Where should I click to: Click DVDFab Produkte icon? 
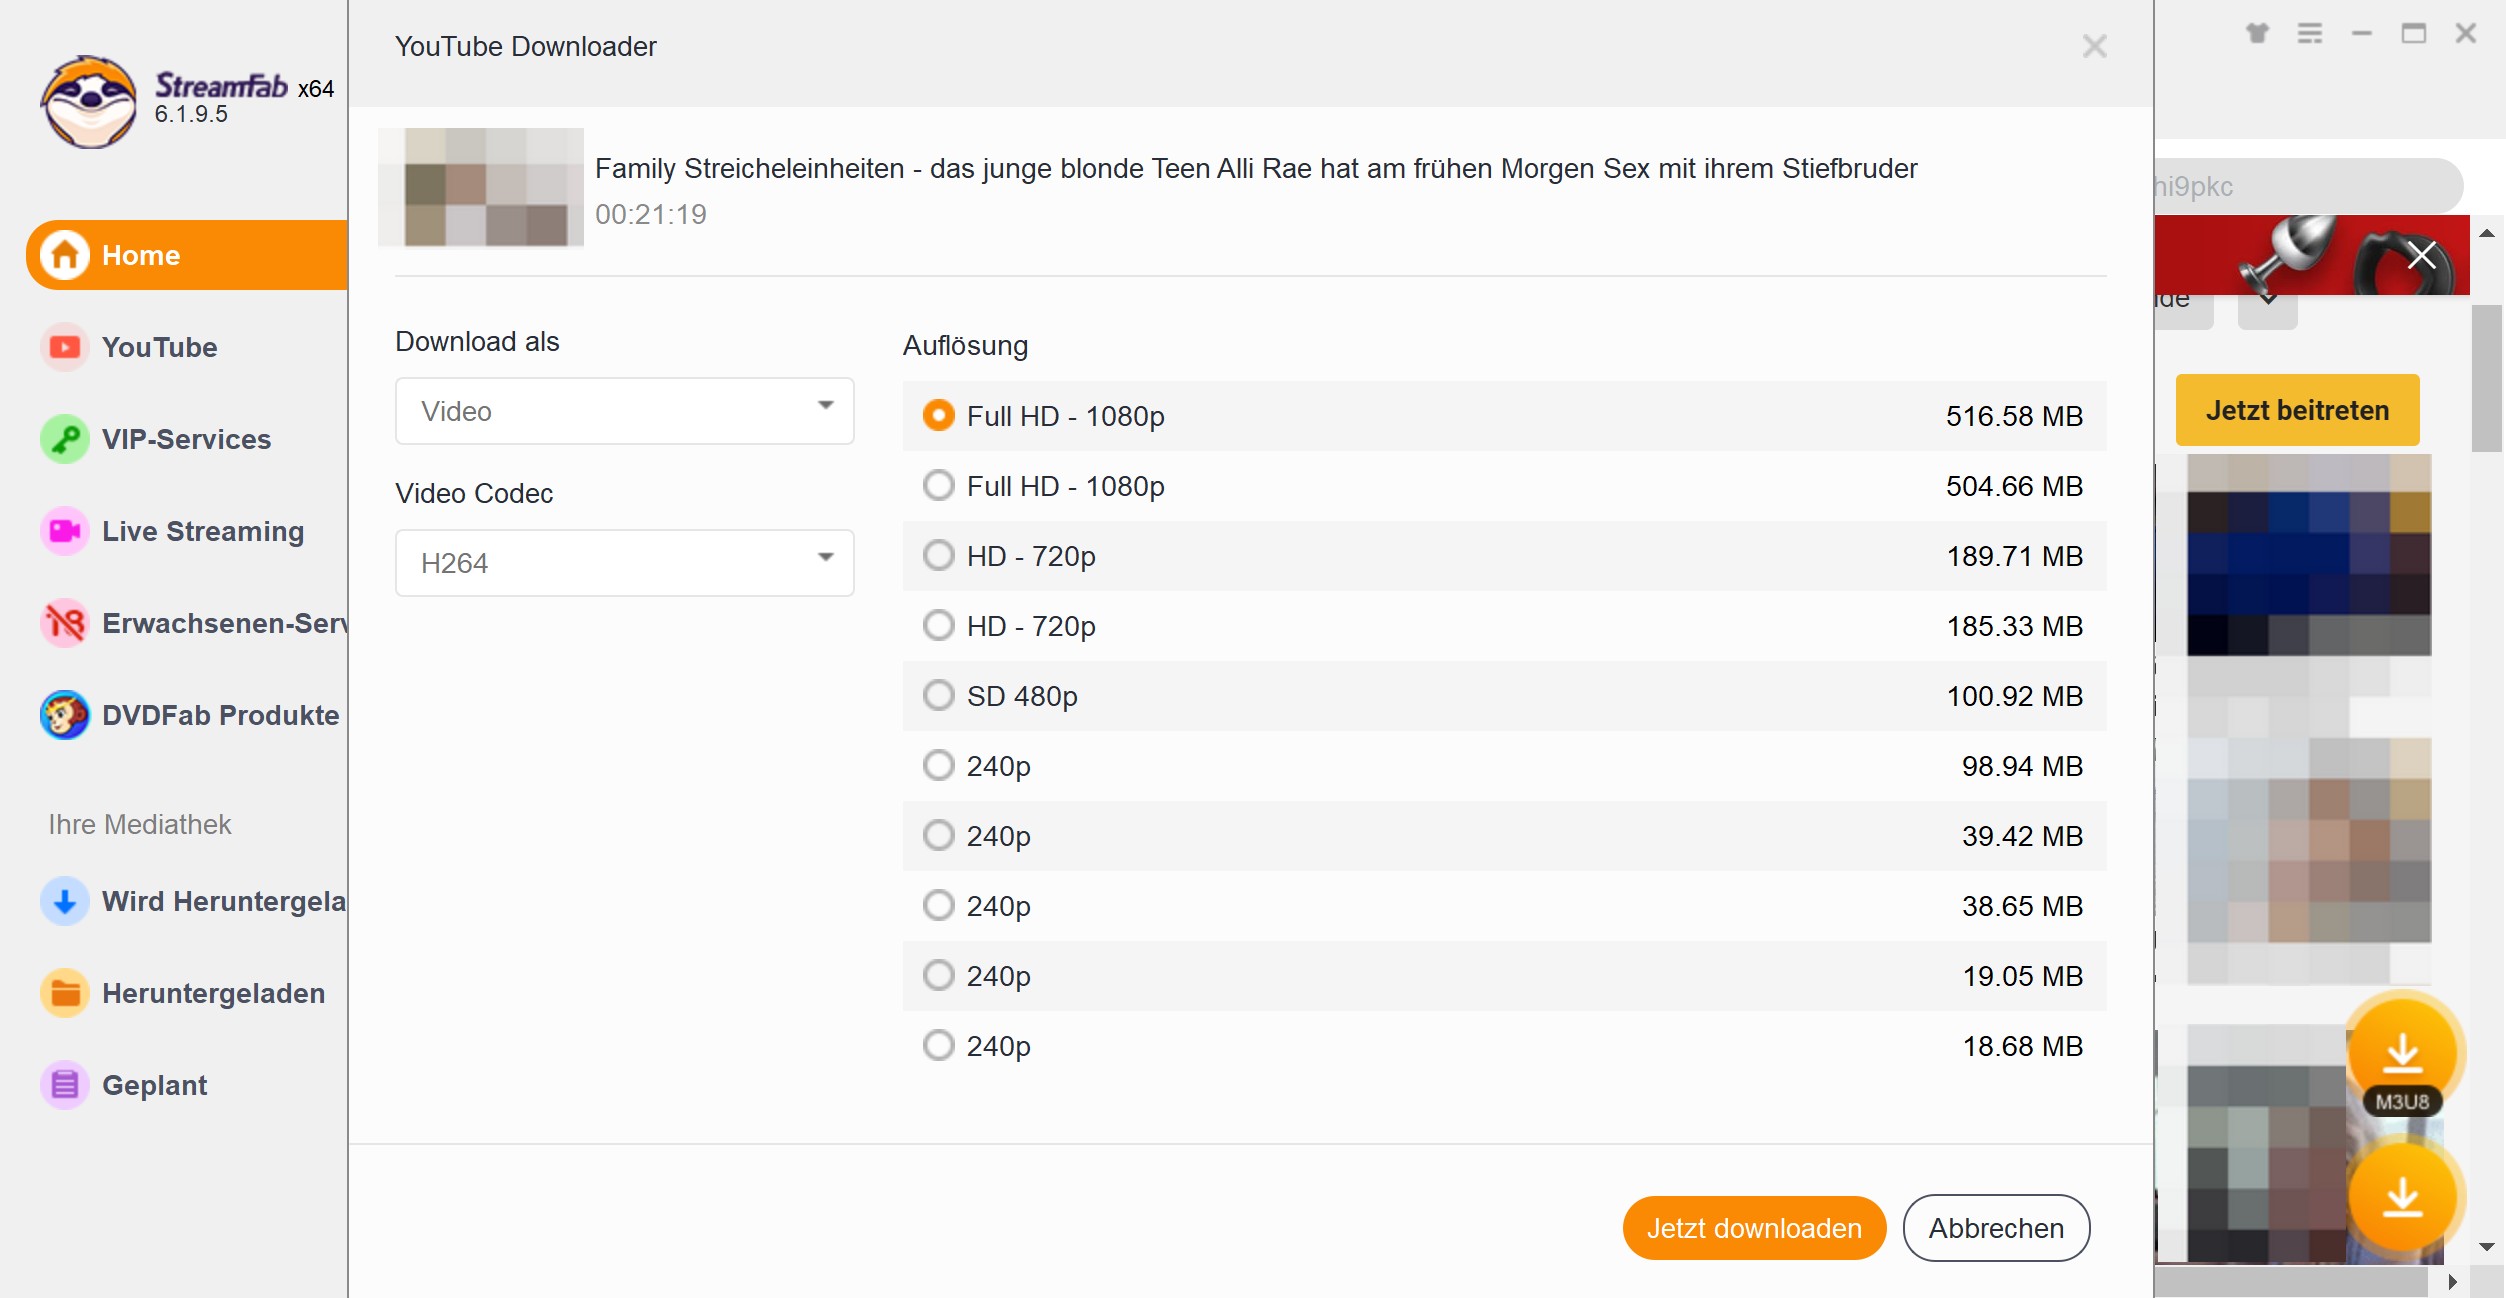[x=61, y=715]
